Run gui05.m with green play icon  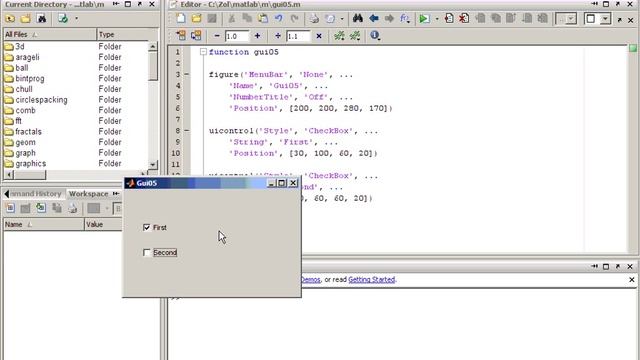[x=424, y=18]
